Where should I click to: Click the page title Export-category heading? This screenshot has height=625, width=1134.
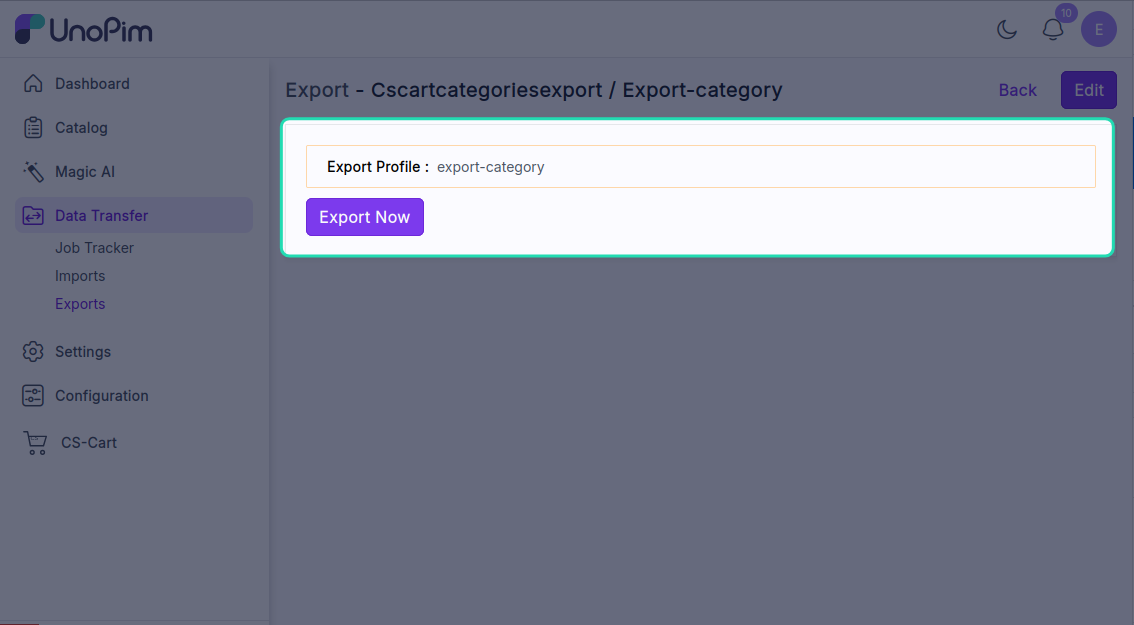click(x=702, y=90)
